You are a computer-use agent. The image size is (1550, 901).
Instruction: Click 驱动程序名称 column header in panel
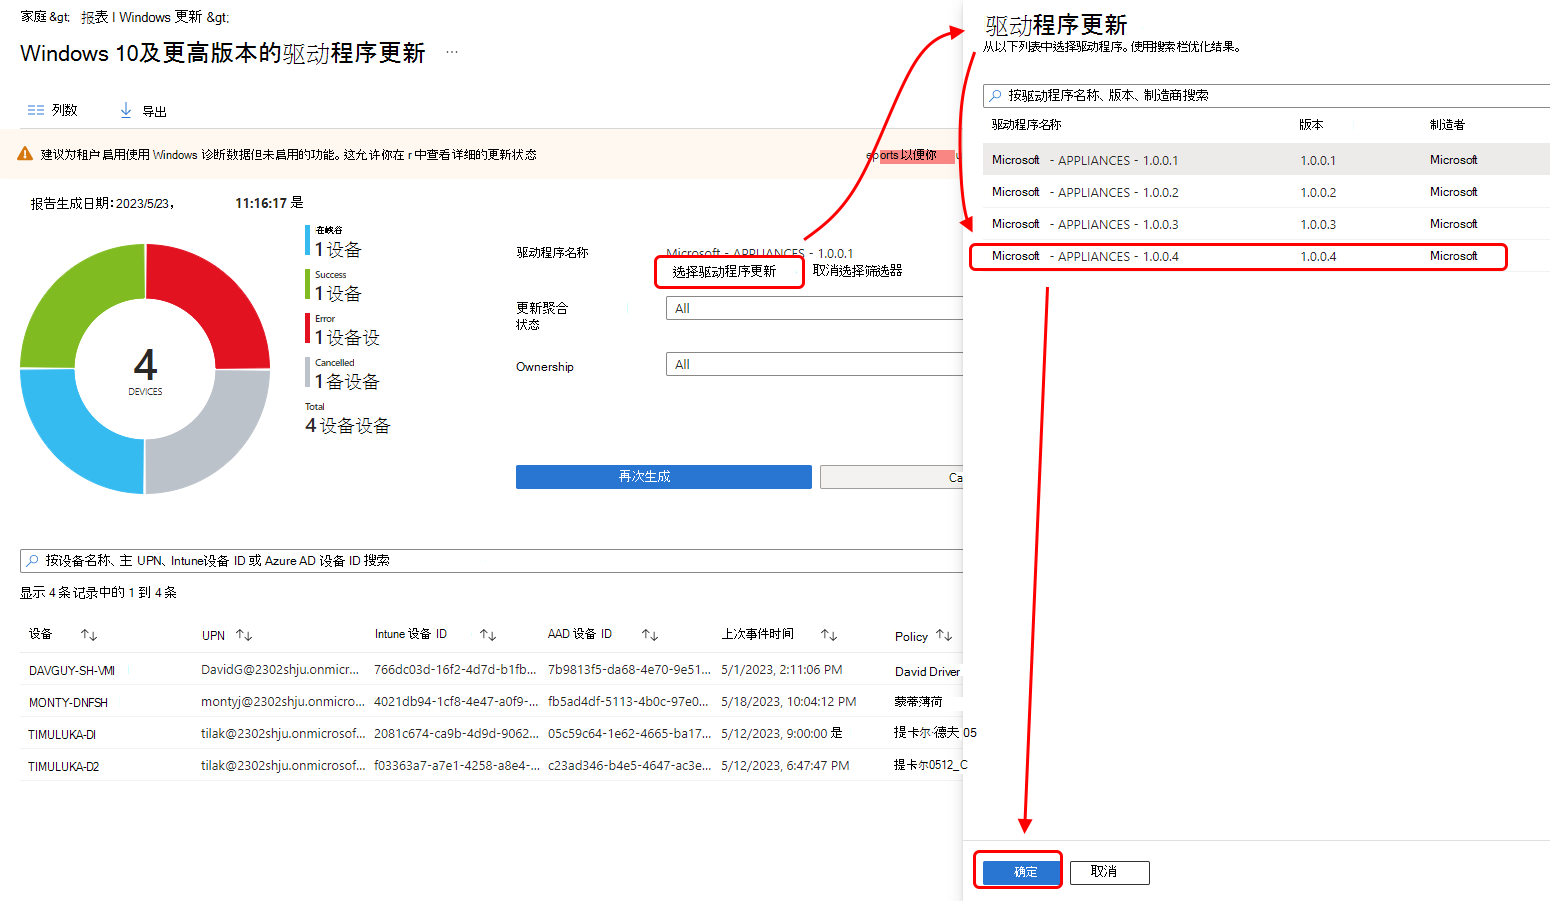[x=1026, y=125]
